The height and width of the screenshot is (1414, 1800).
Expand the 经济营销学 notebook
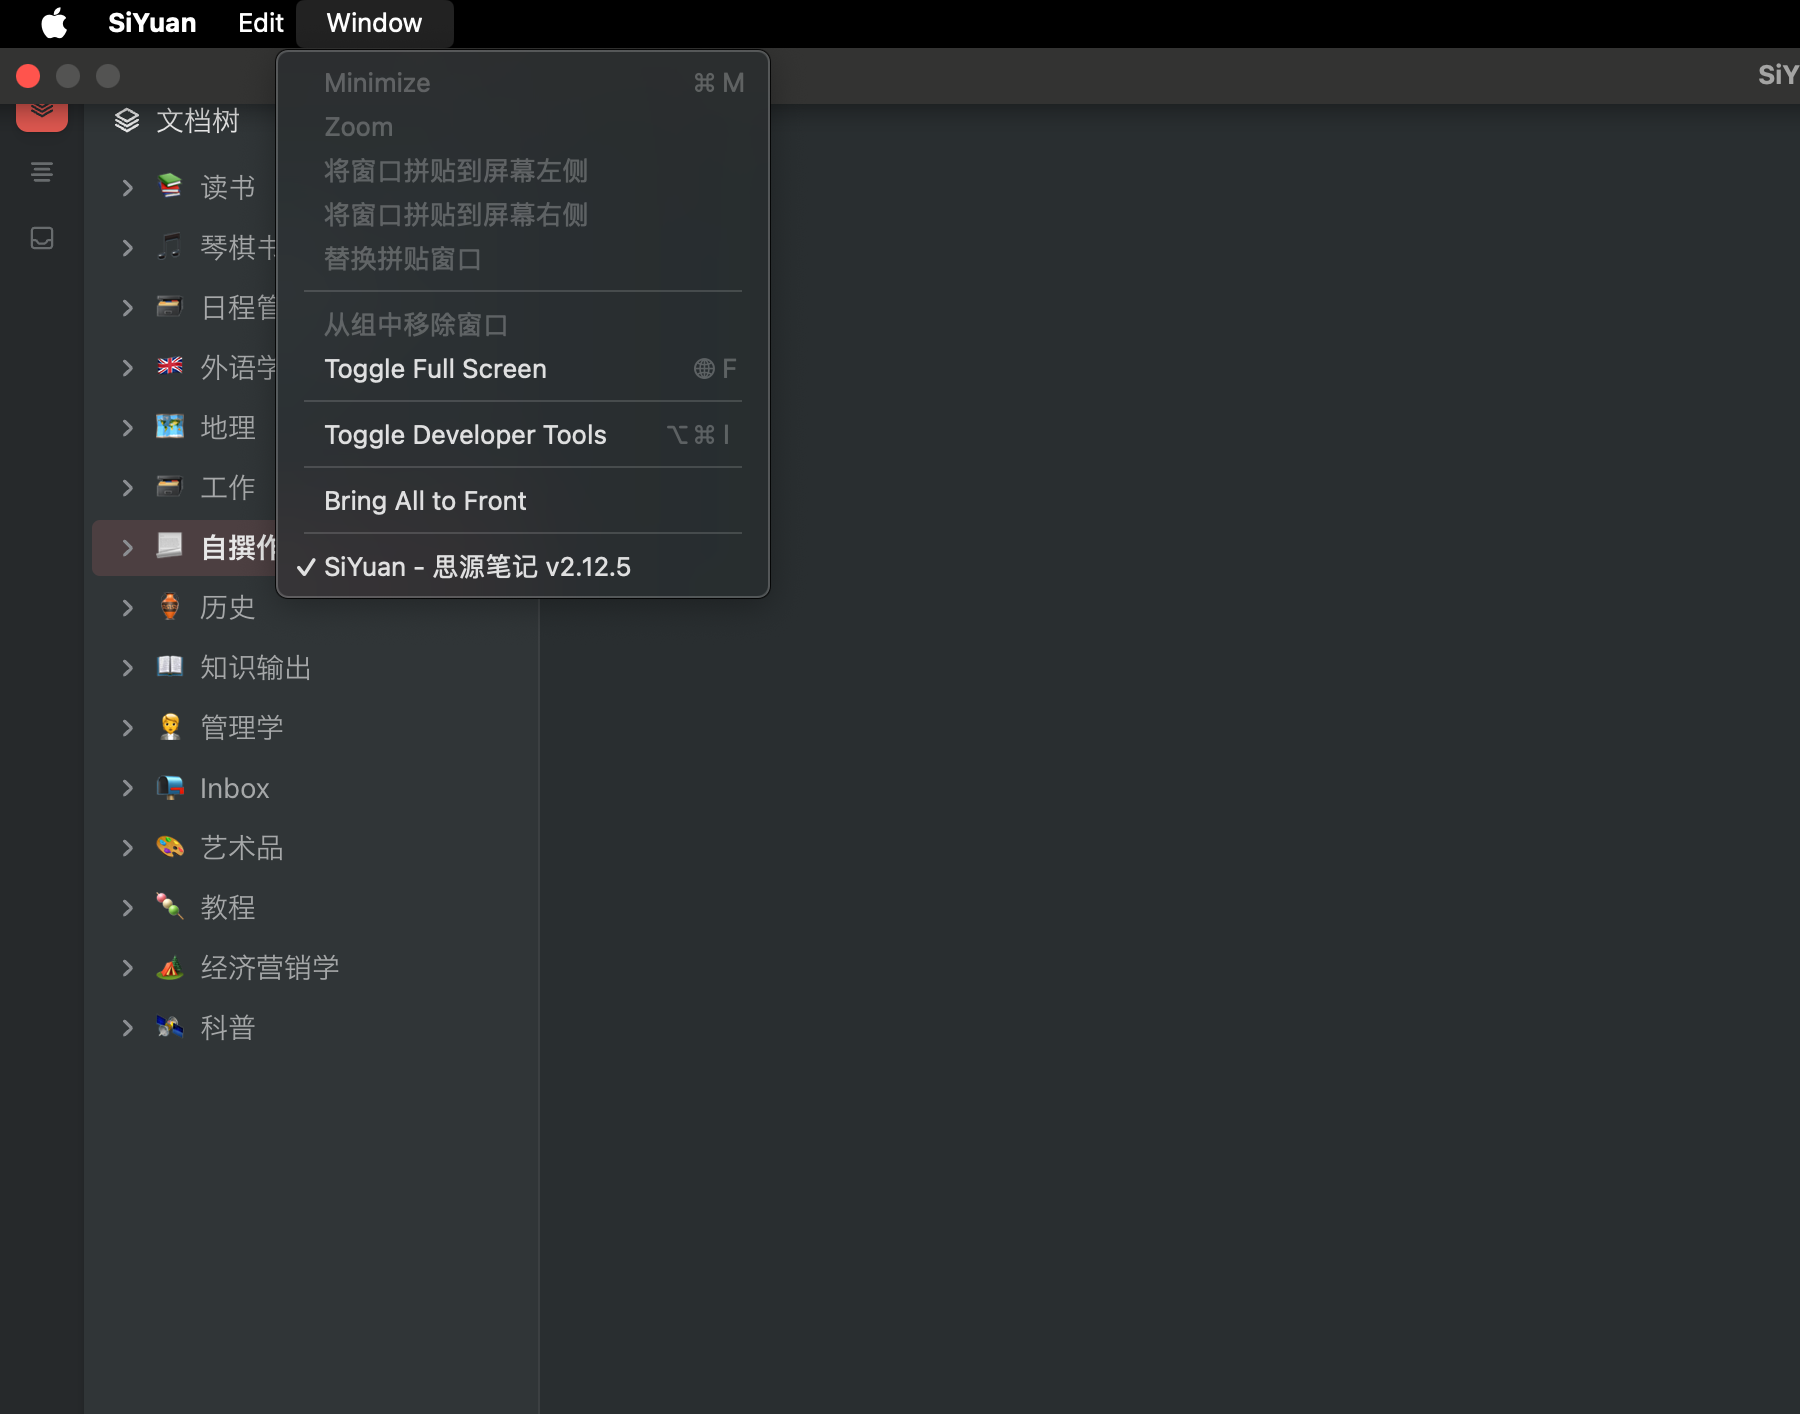point(127,968)
